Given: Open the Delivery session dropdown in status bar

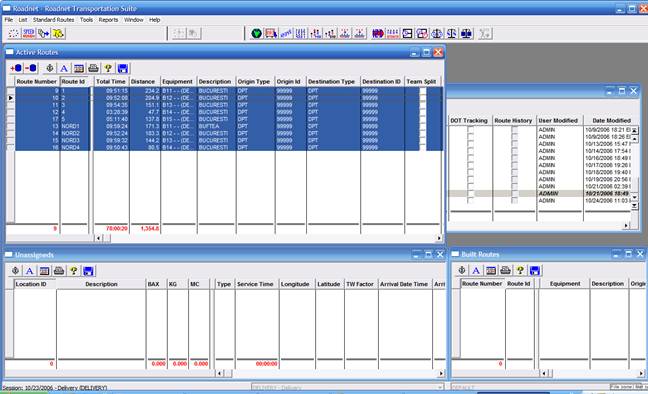Looking at the screenshot, I should pos(440,387).
